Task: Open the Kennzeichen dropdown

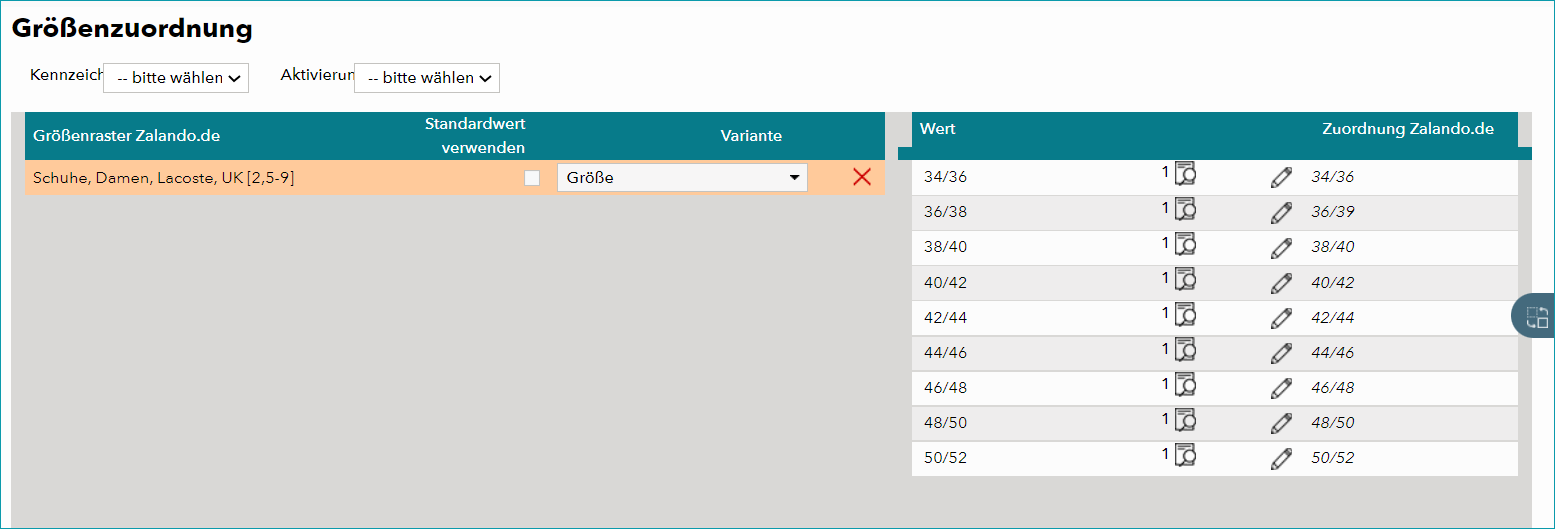Action: pos(176,78)
